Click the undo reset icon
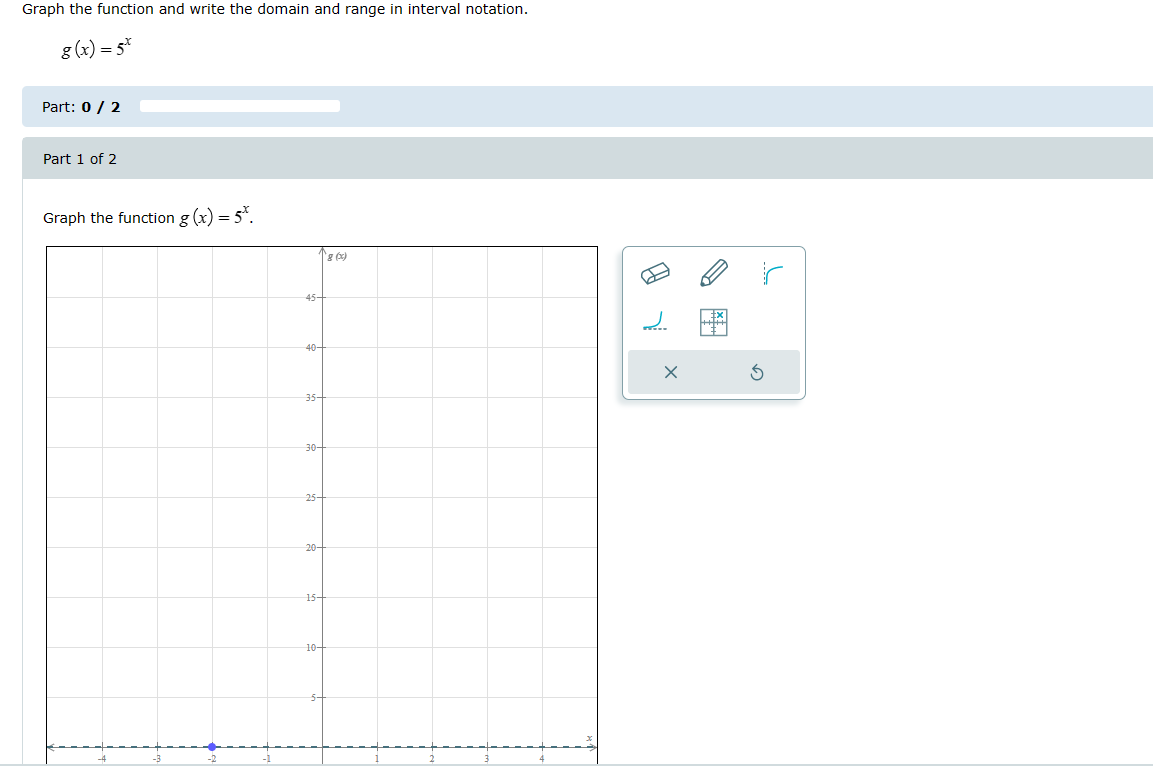The image size is (1153, 766). (x=757, y=371)
